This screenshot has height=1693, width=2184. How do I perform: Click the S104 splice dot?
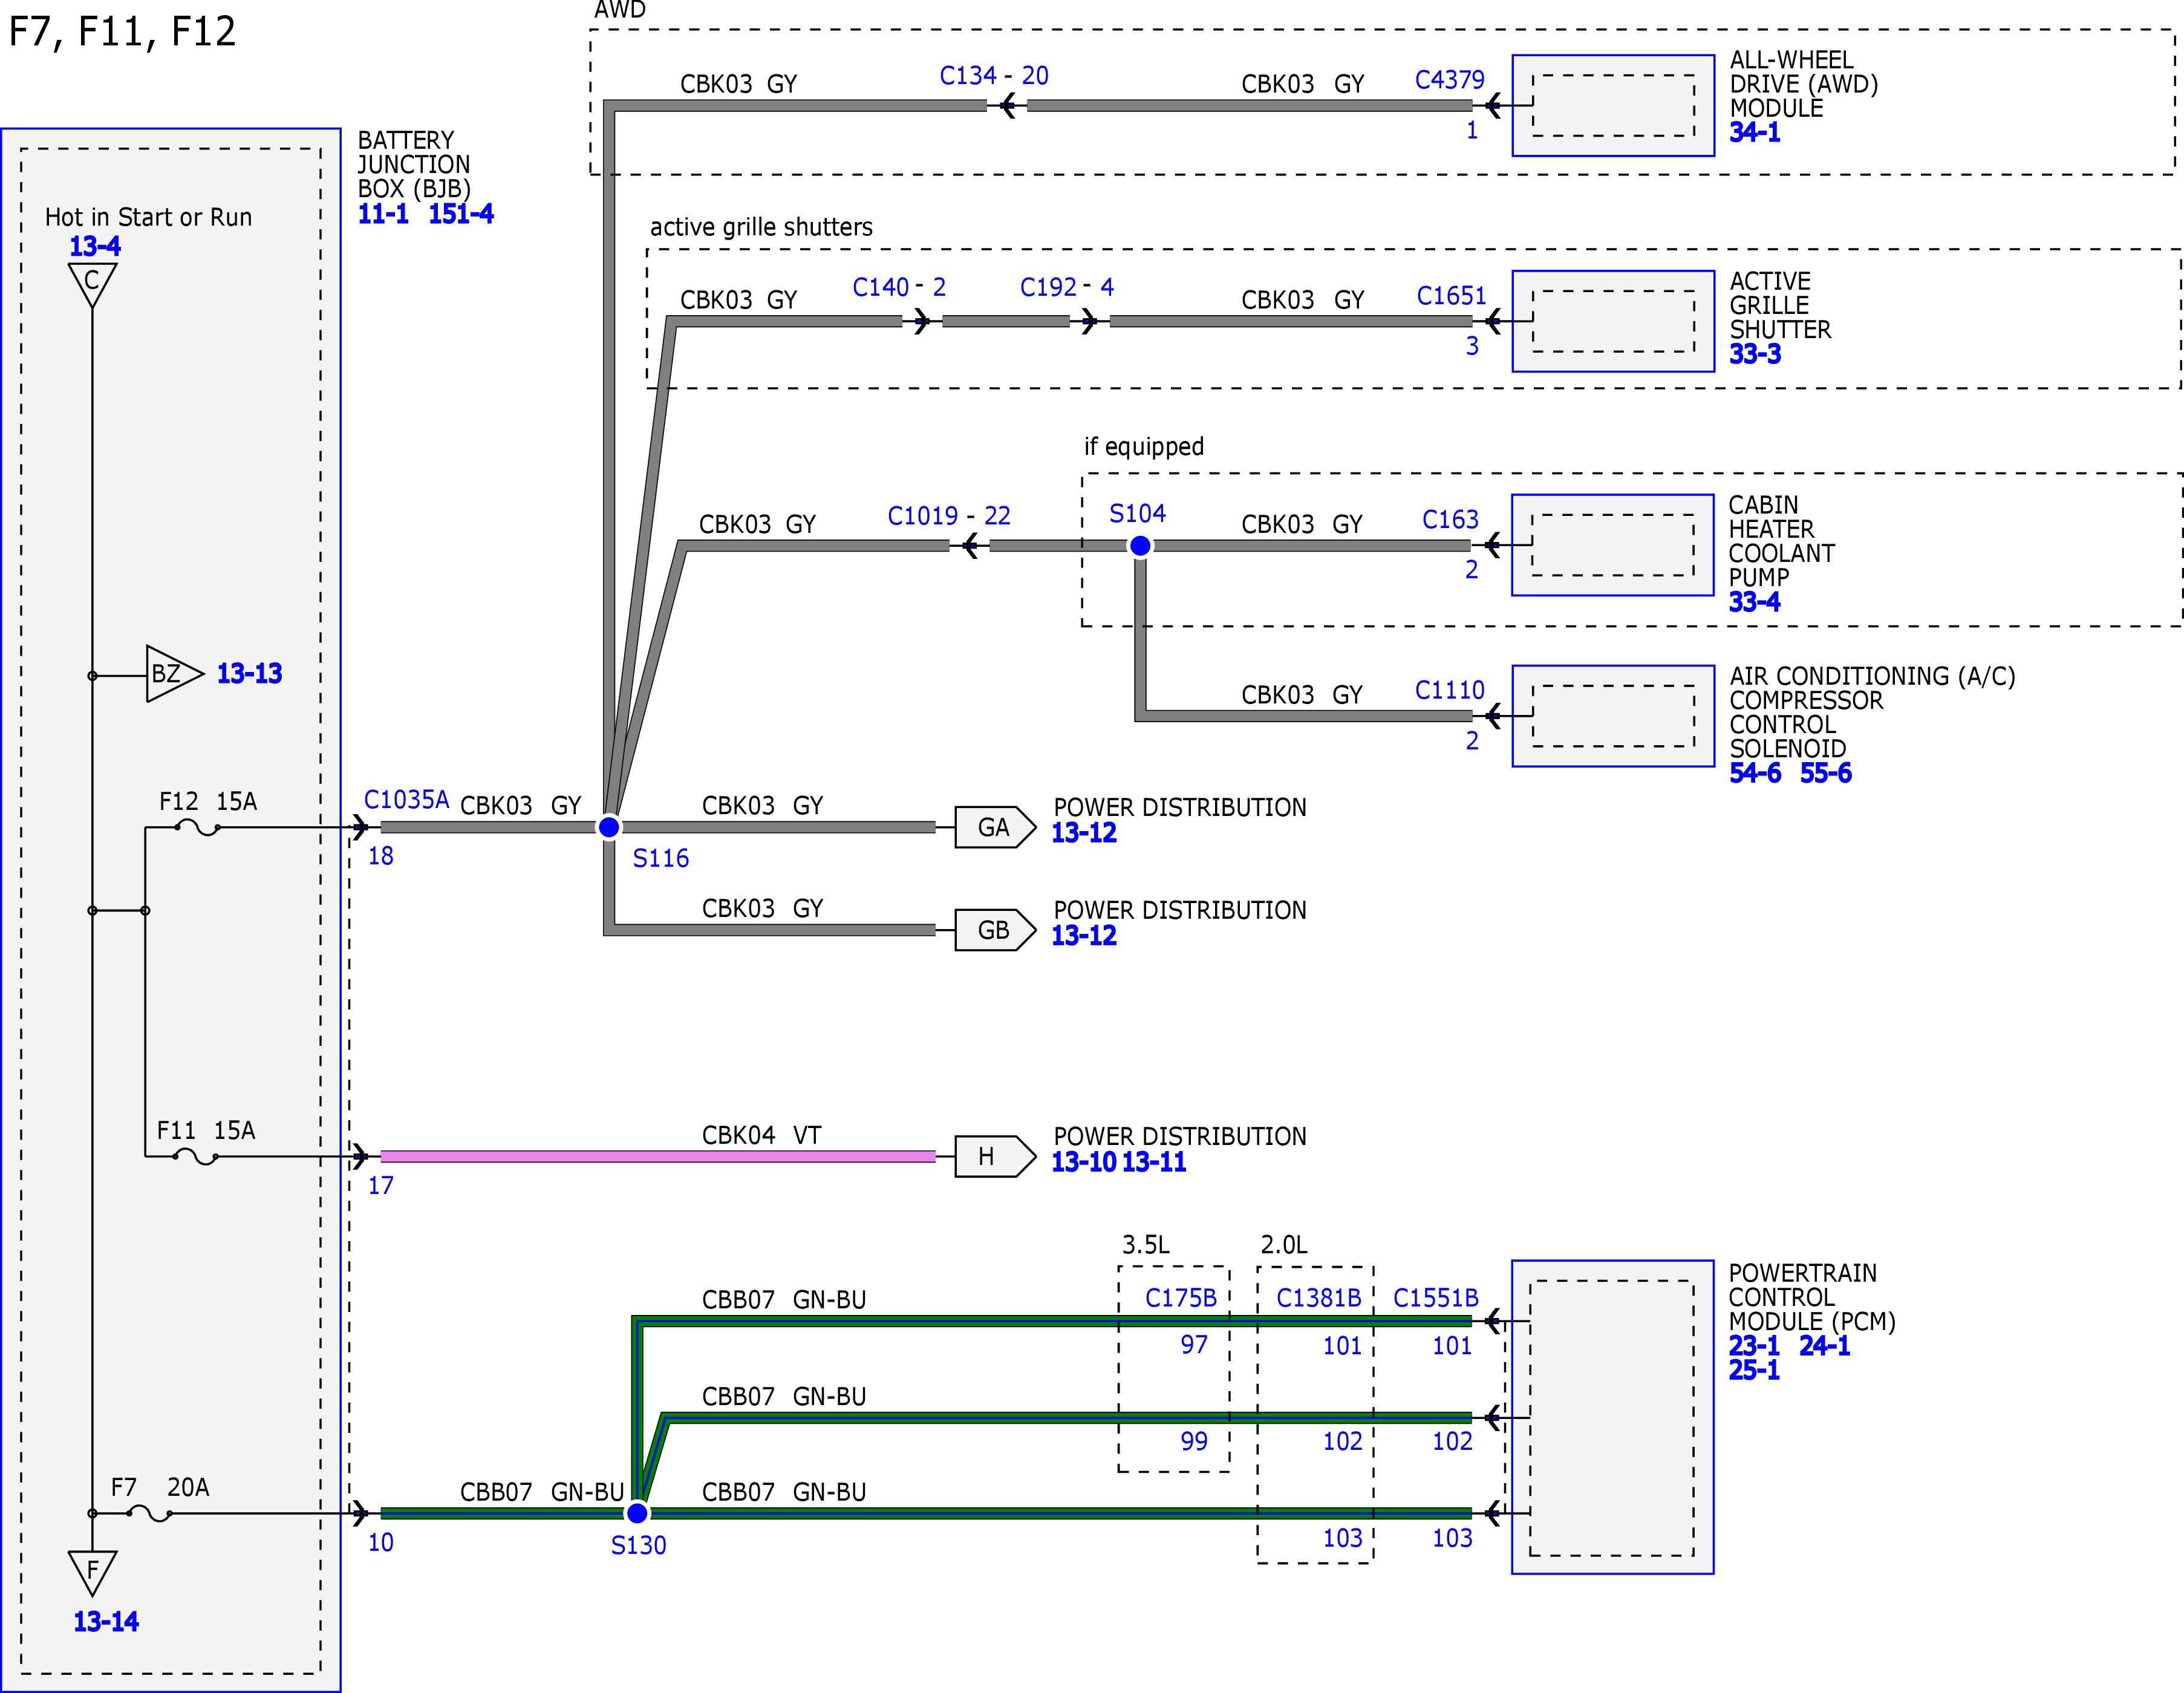(x=1140, y=546)
